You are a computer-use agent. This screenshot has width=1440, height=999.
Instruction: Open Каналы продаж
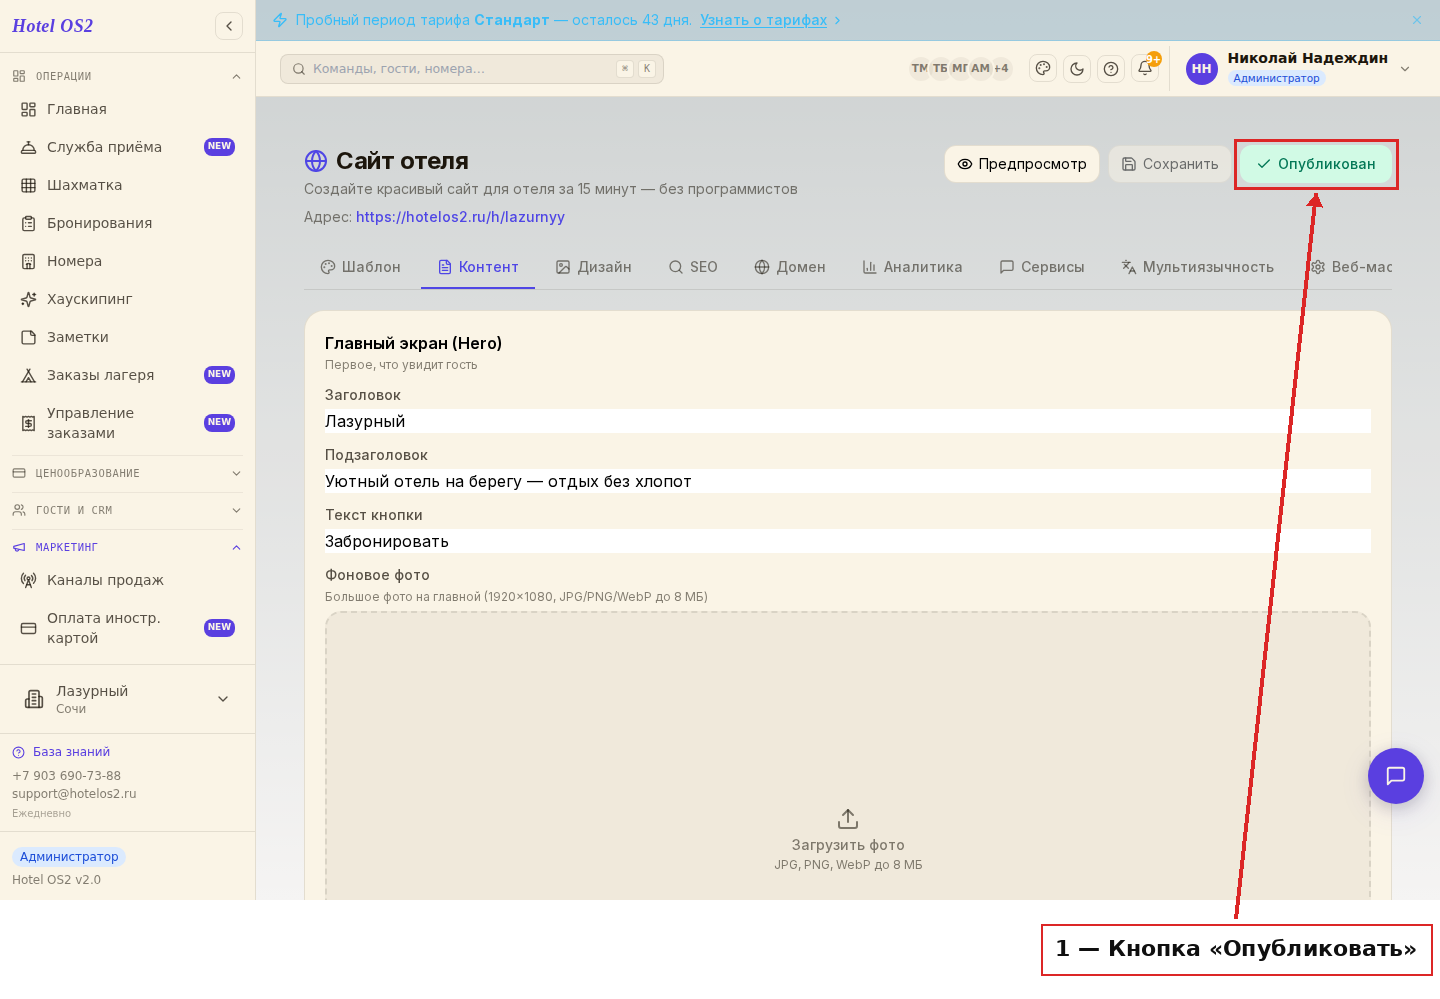click(127, 580)
